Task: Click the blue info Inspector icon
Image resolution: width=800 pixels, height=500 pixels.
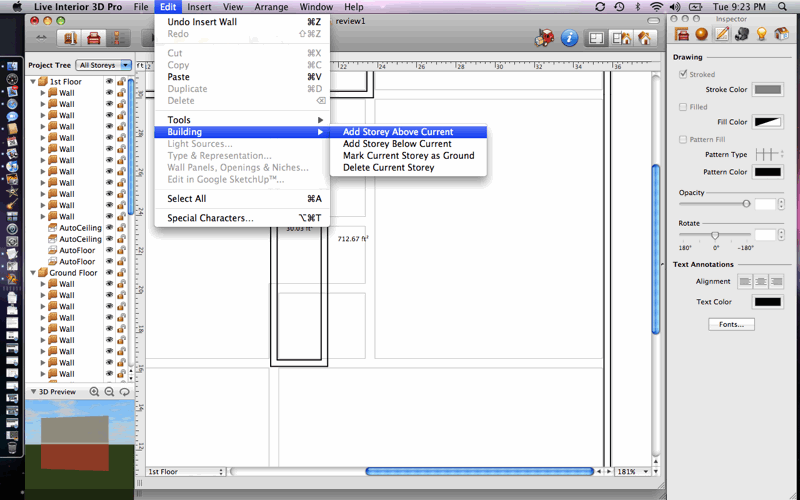Action: [x=569, y=38]
